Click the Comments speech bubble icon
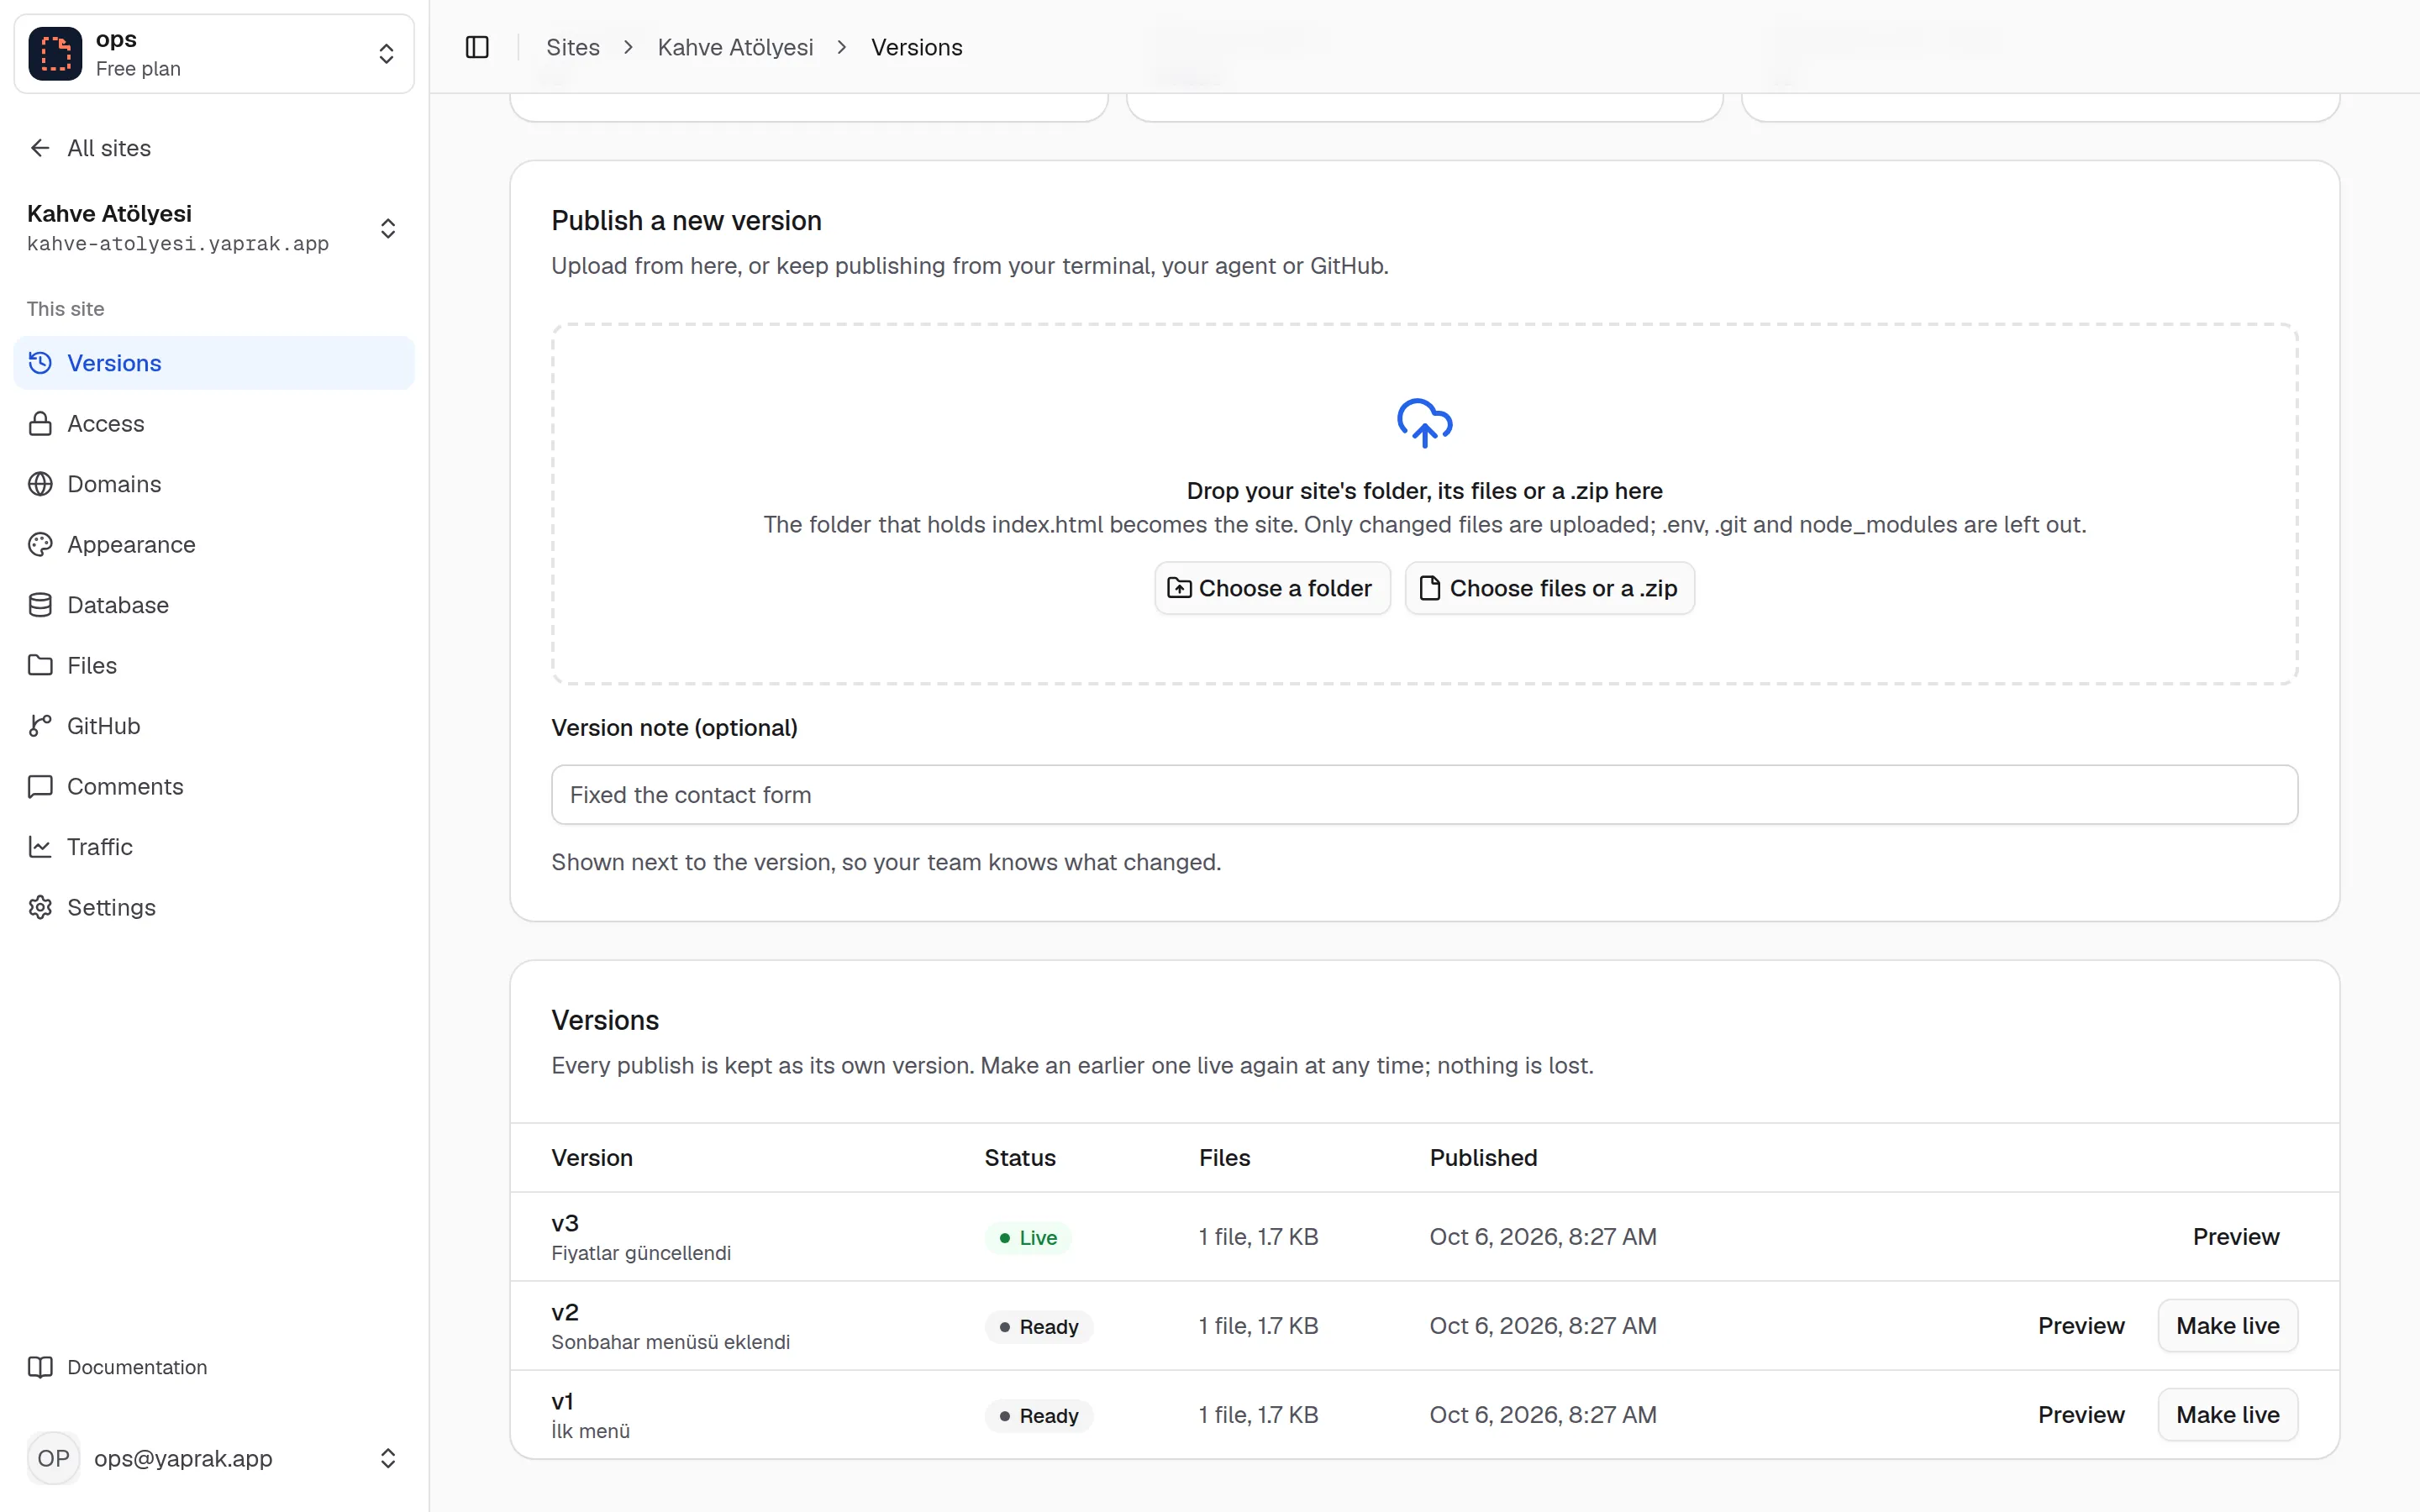The width and height of the screenshot is (2420, 1512). [40, 786]
